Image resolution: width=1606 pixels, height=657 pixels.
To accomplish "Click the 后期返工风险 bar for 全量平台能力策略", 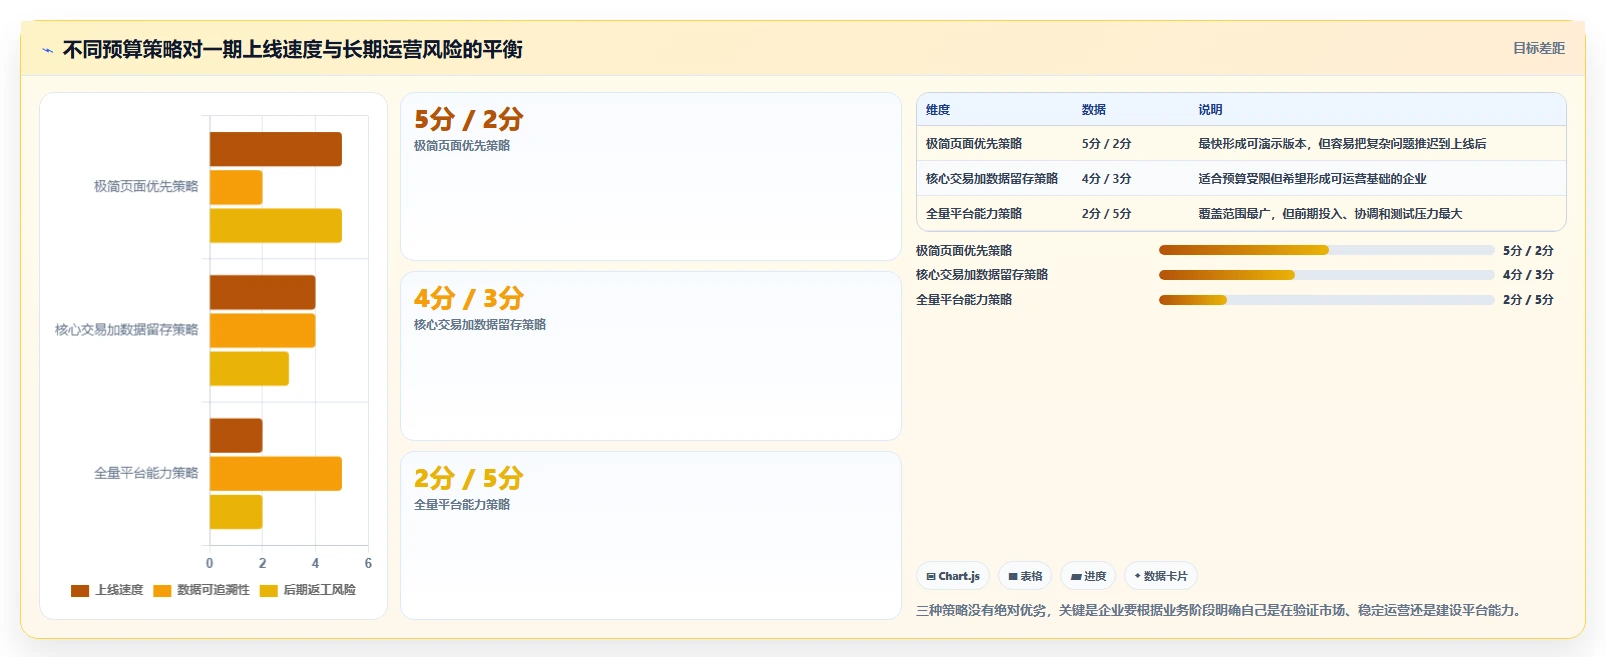I will [236, 511].
